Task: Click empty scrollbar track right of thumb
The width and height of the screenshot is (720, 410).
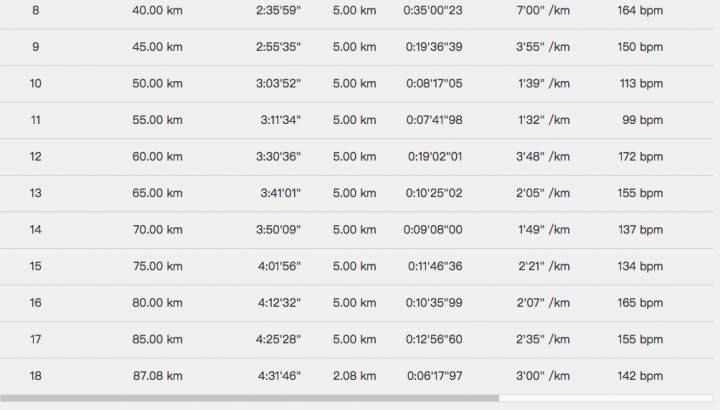Action: [606, 399]
